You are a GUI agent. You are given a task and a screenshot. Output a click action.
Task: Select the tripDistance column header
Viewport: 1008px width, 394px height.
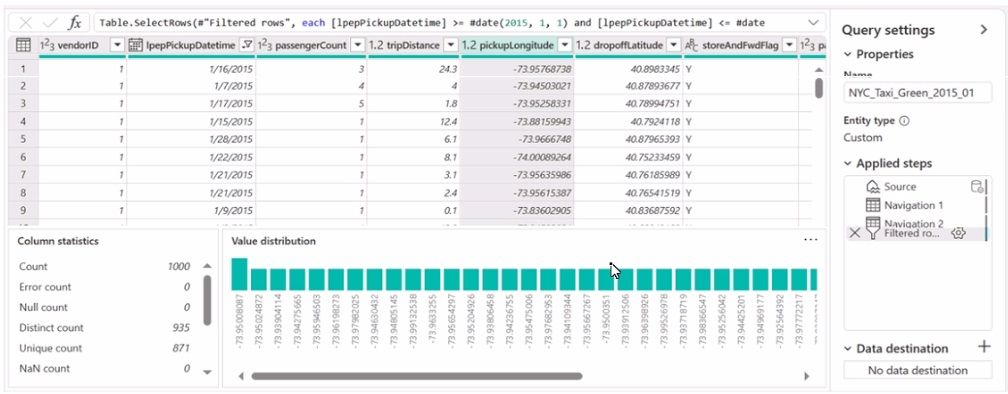click(x=413, y=46)
